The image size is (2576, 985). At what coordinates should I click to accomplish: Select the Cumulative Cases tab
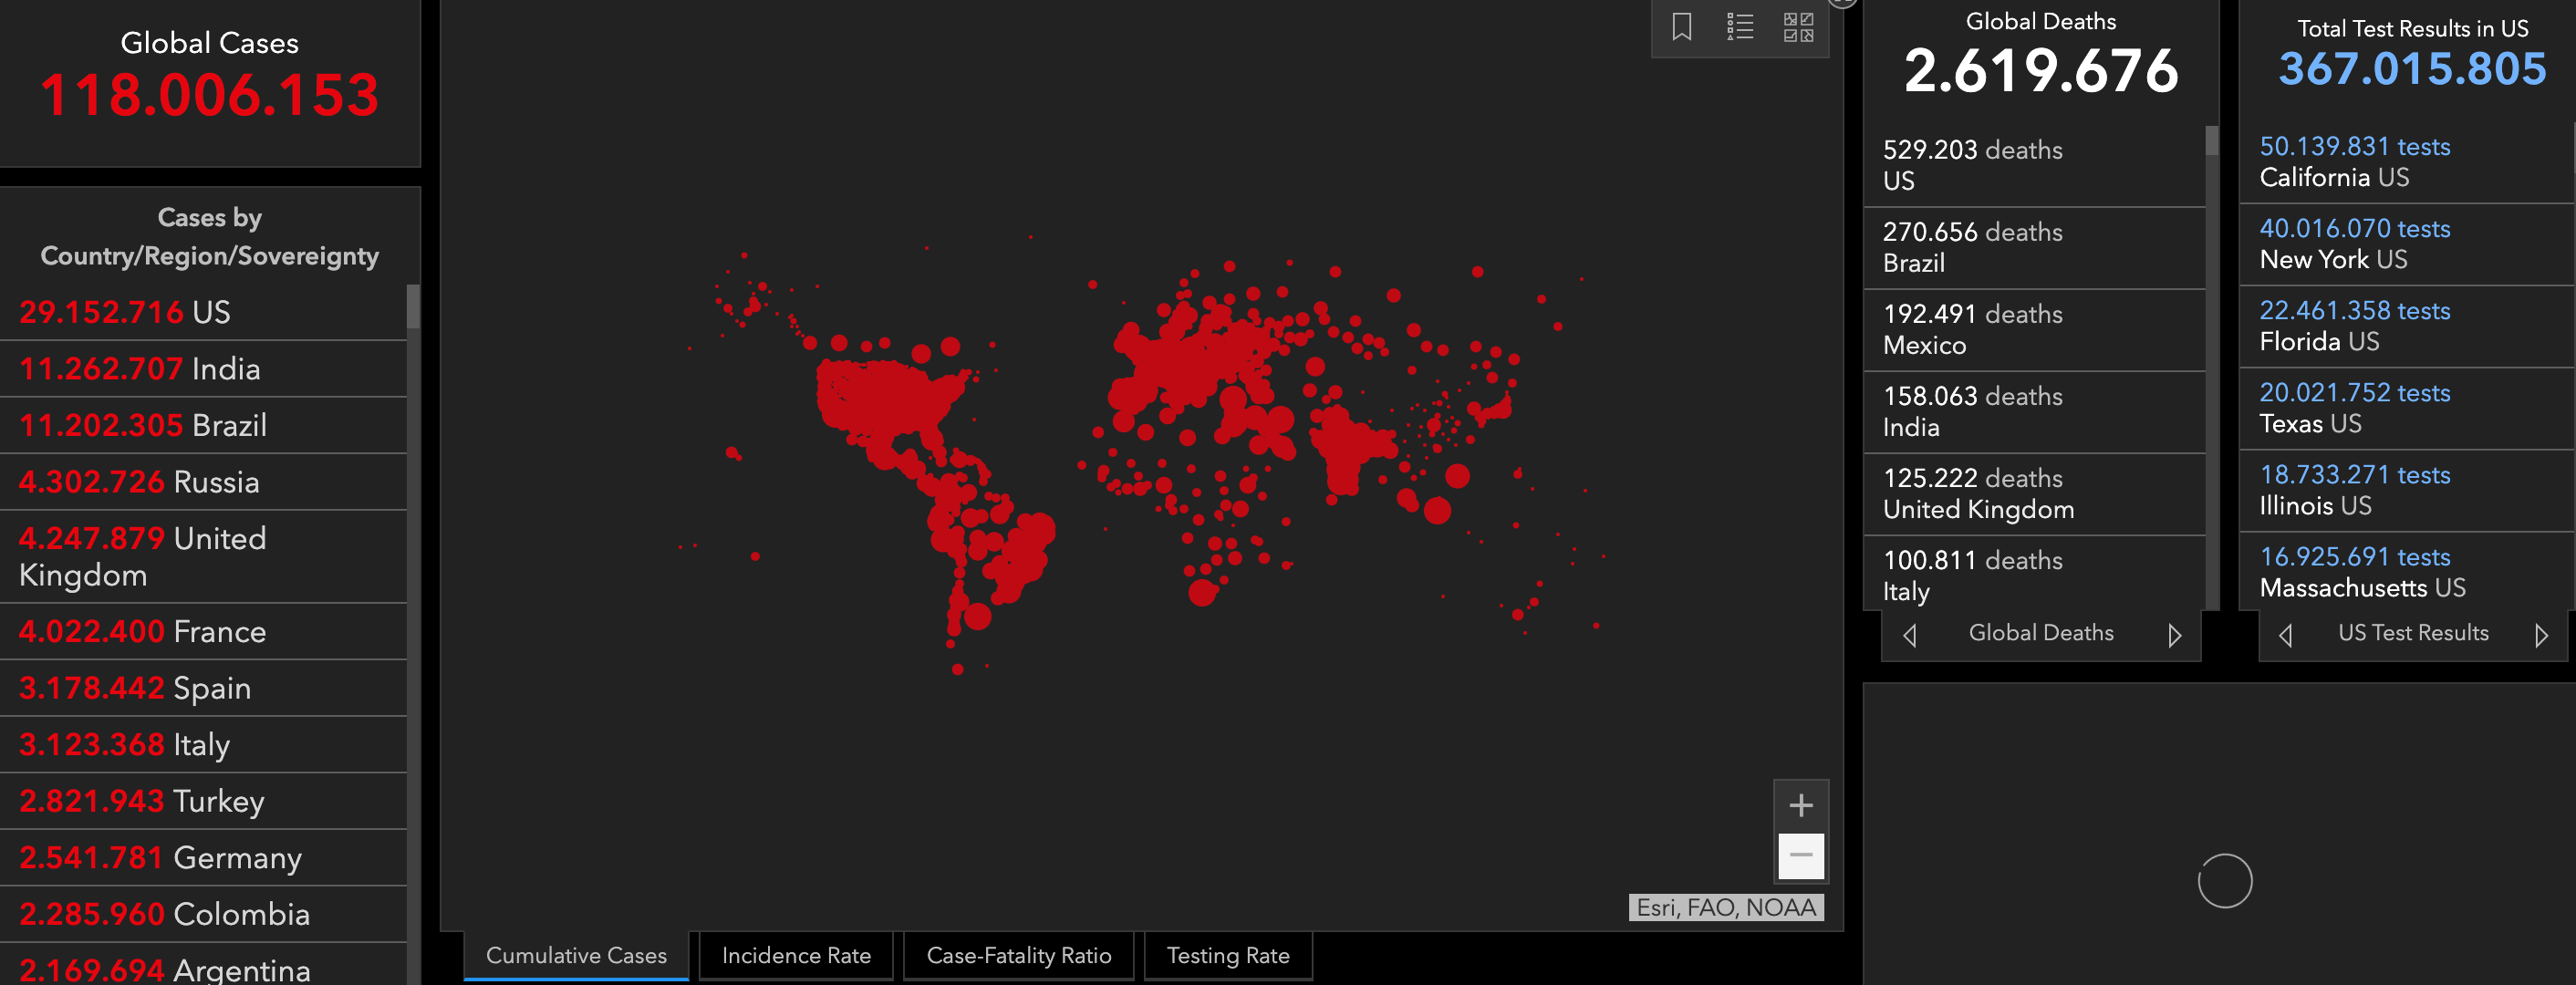(x=576, y=956)
